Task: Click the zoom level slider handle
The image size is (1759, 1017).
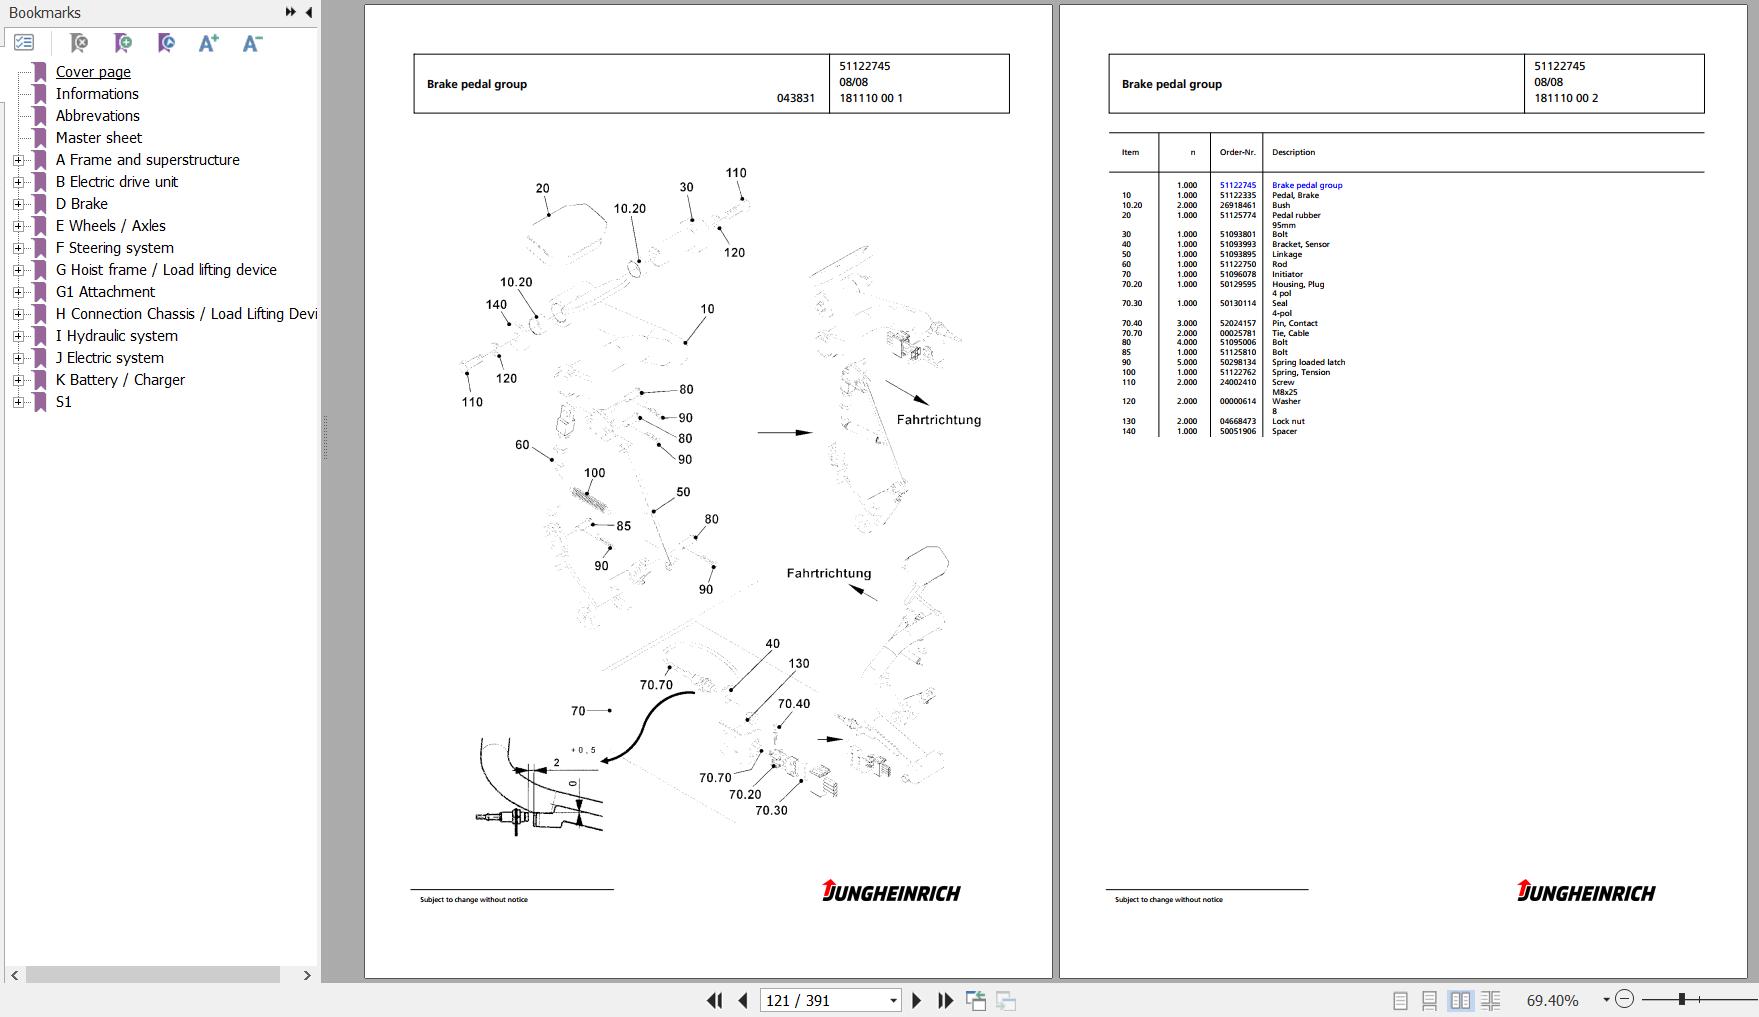Action: coord(1682,999)
